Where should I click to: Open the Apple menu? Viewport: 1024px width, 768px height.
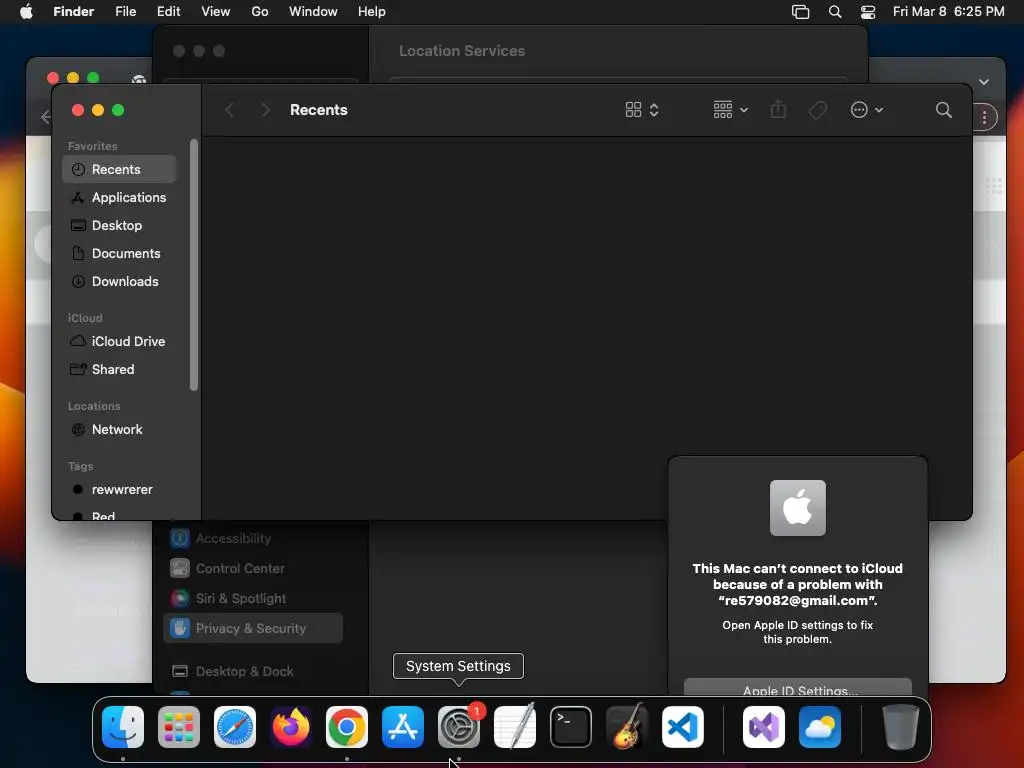click(26, 11)
